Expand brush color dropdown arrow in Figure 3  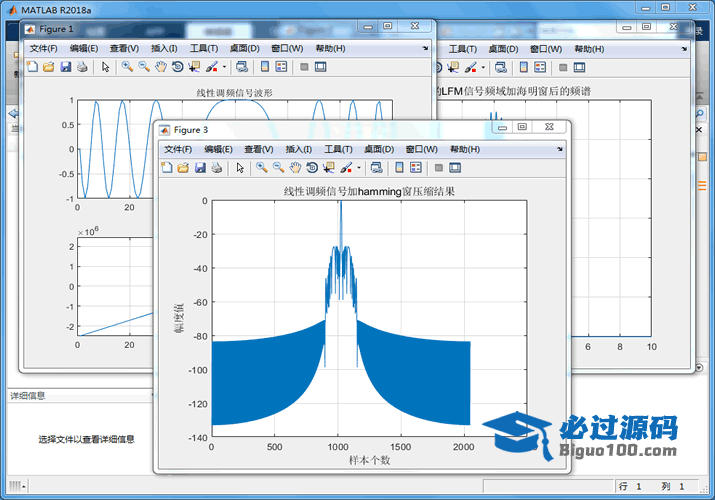[358, 168]
